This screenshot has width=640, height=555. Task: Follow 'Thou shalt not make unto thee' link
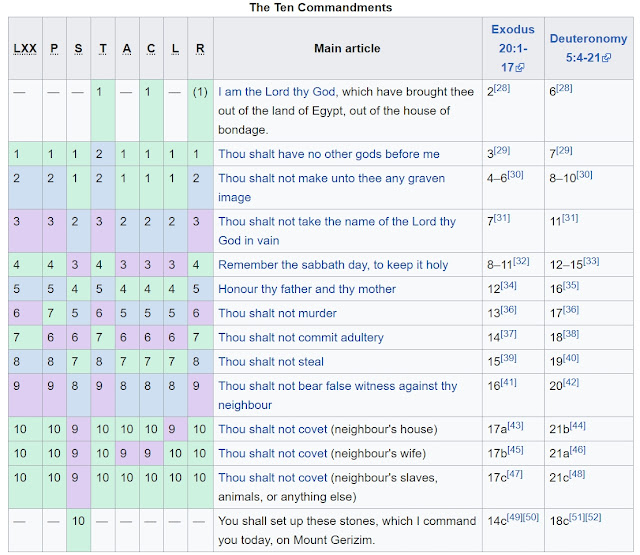[x=331, y=188]
